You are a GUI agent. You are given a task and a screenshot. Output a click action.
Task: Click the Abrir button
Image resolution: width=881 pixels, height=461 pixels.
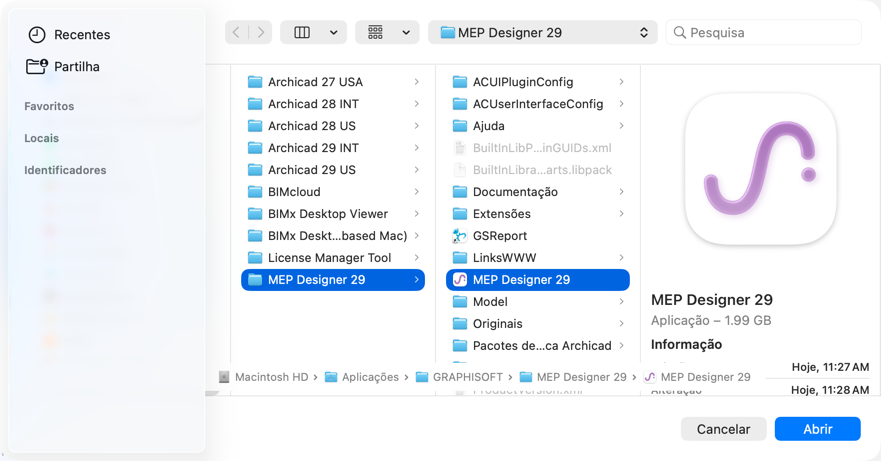818,429
